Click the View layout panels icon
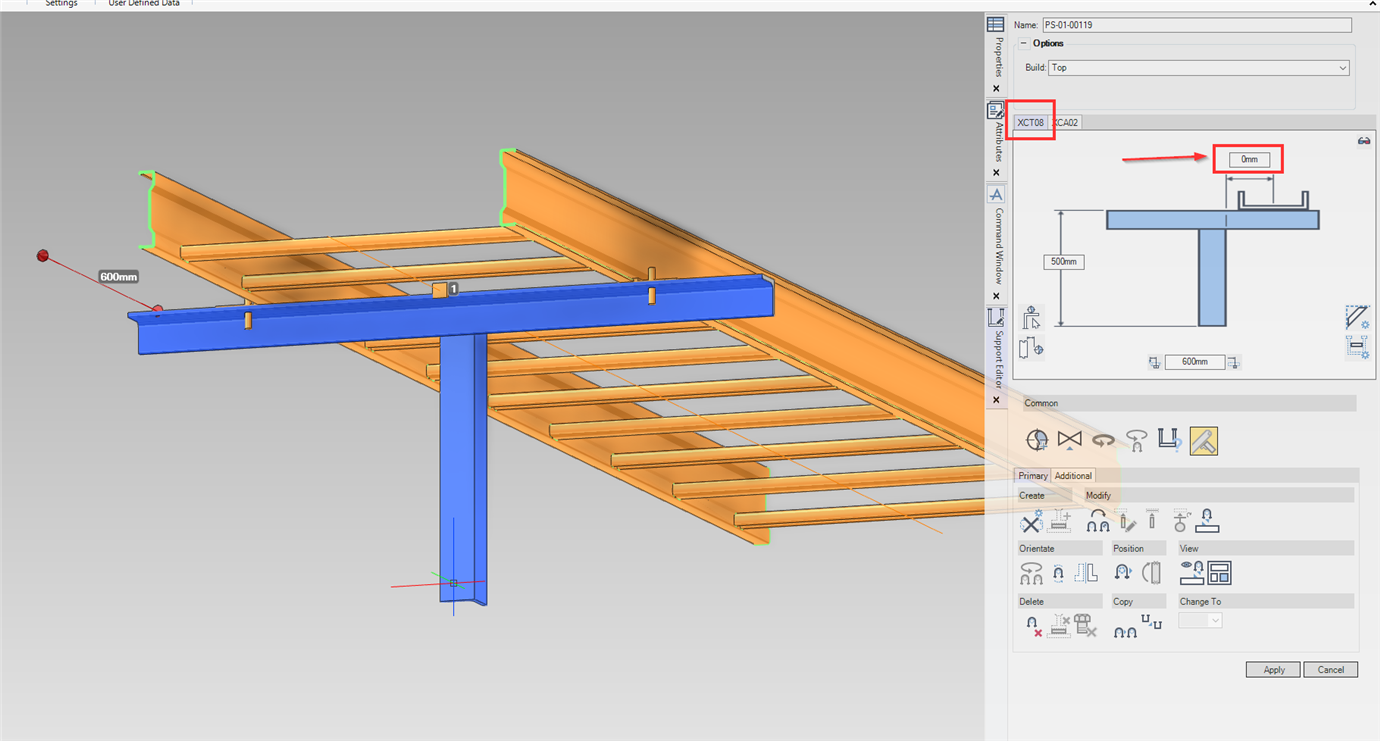This screenshot has height=741, width=1380. click(x=1219, y=573)
